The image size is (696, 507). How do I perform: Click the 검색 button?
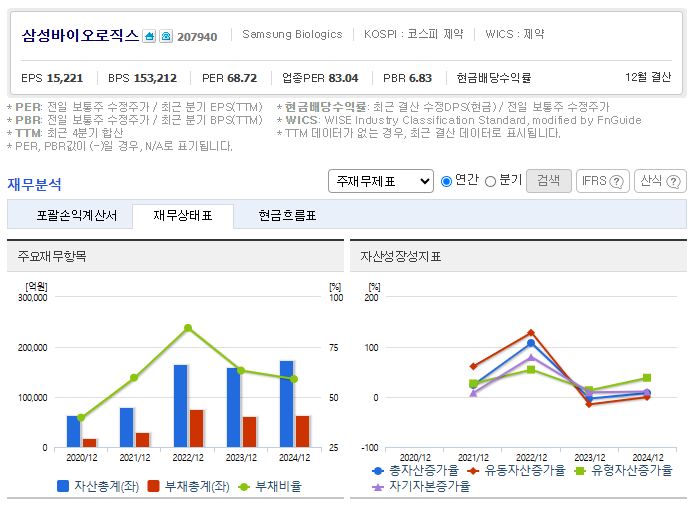(x=549, y=181)
